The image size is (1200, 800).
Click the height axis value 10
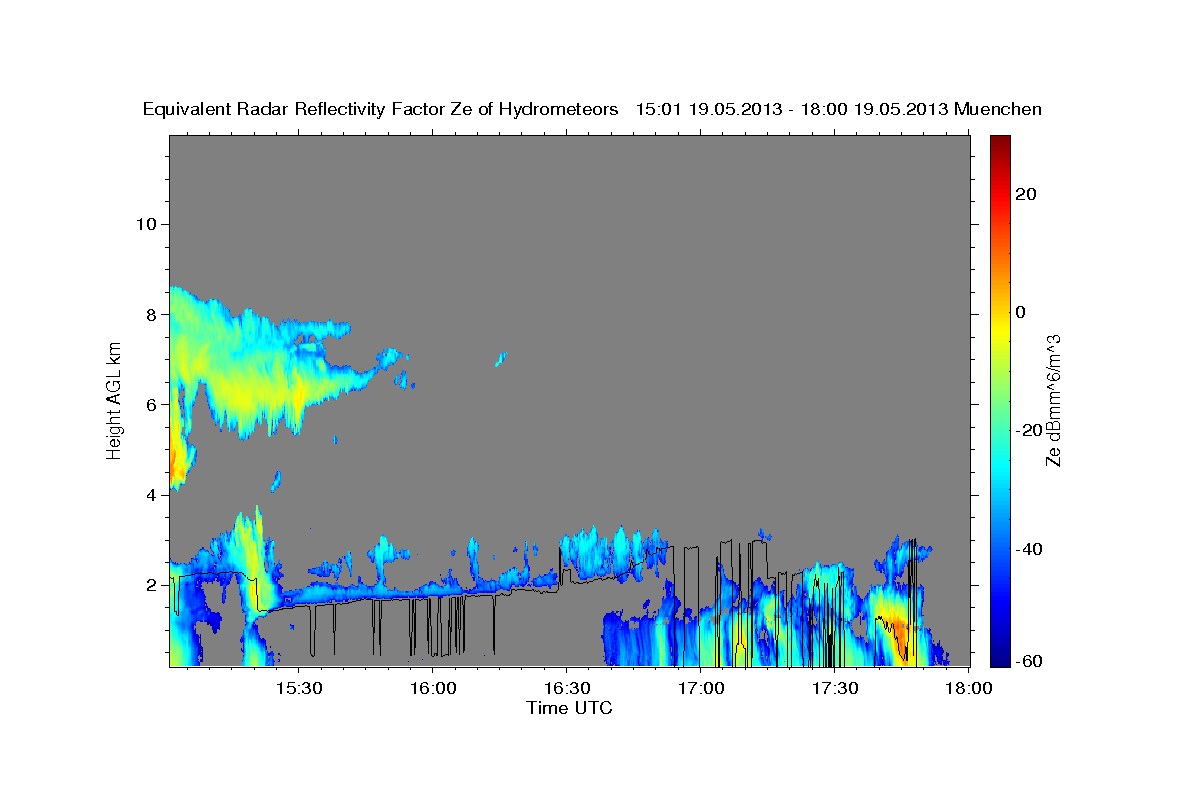click(145, 224)
